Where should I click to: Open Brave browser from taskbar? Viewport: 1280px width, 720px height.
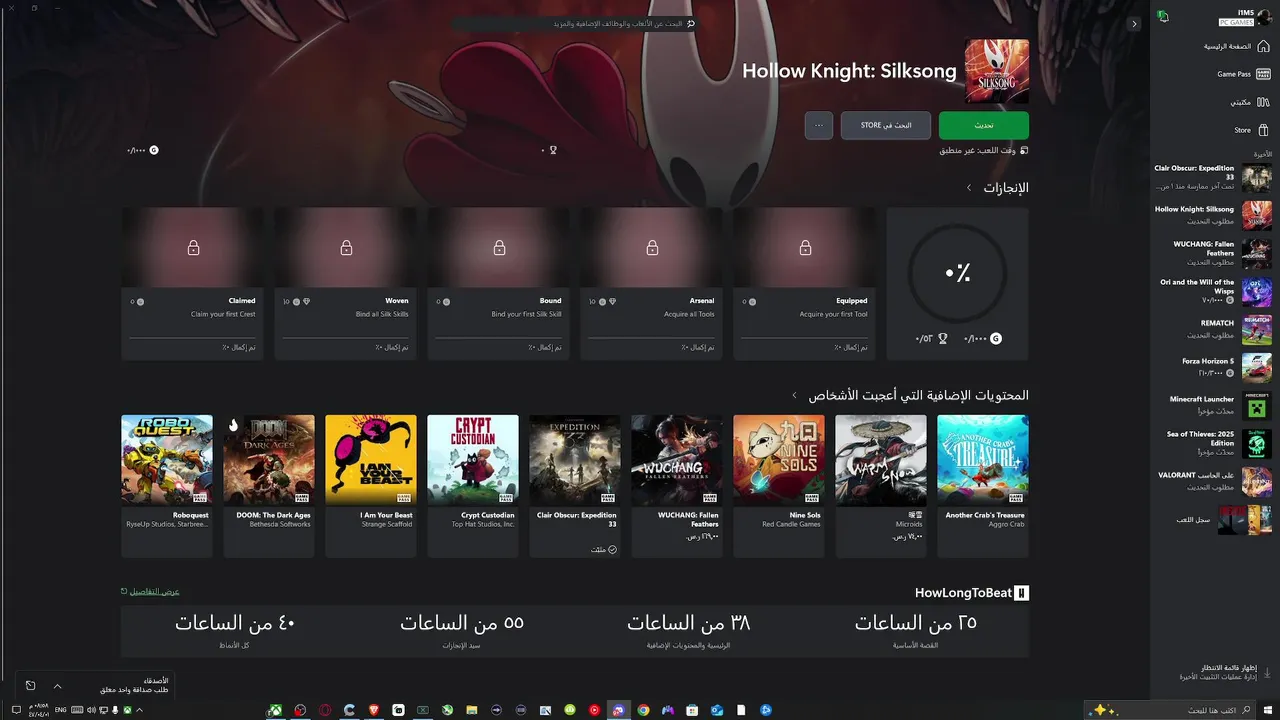[x=374, y=710]
